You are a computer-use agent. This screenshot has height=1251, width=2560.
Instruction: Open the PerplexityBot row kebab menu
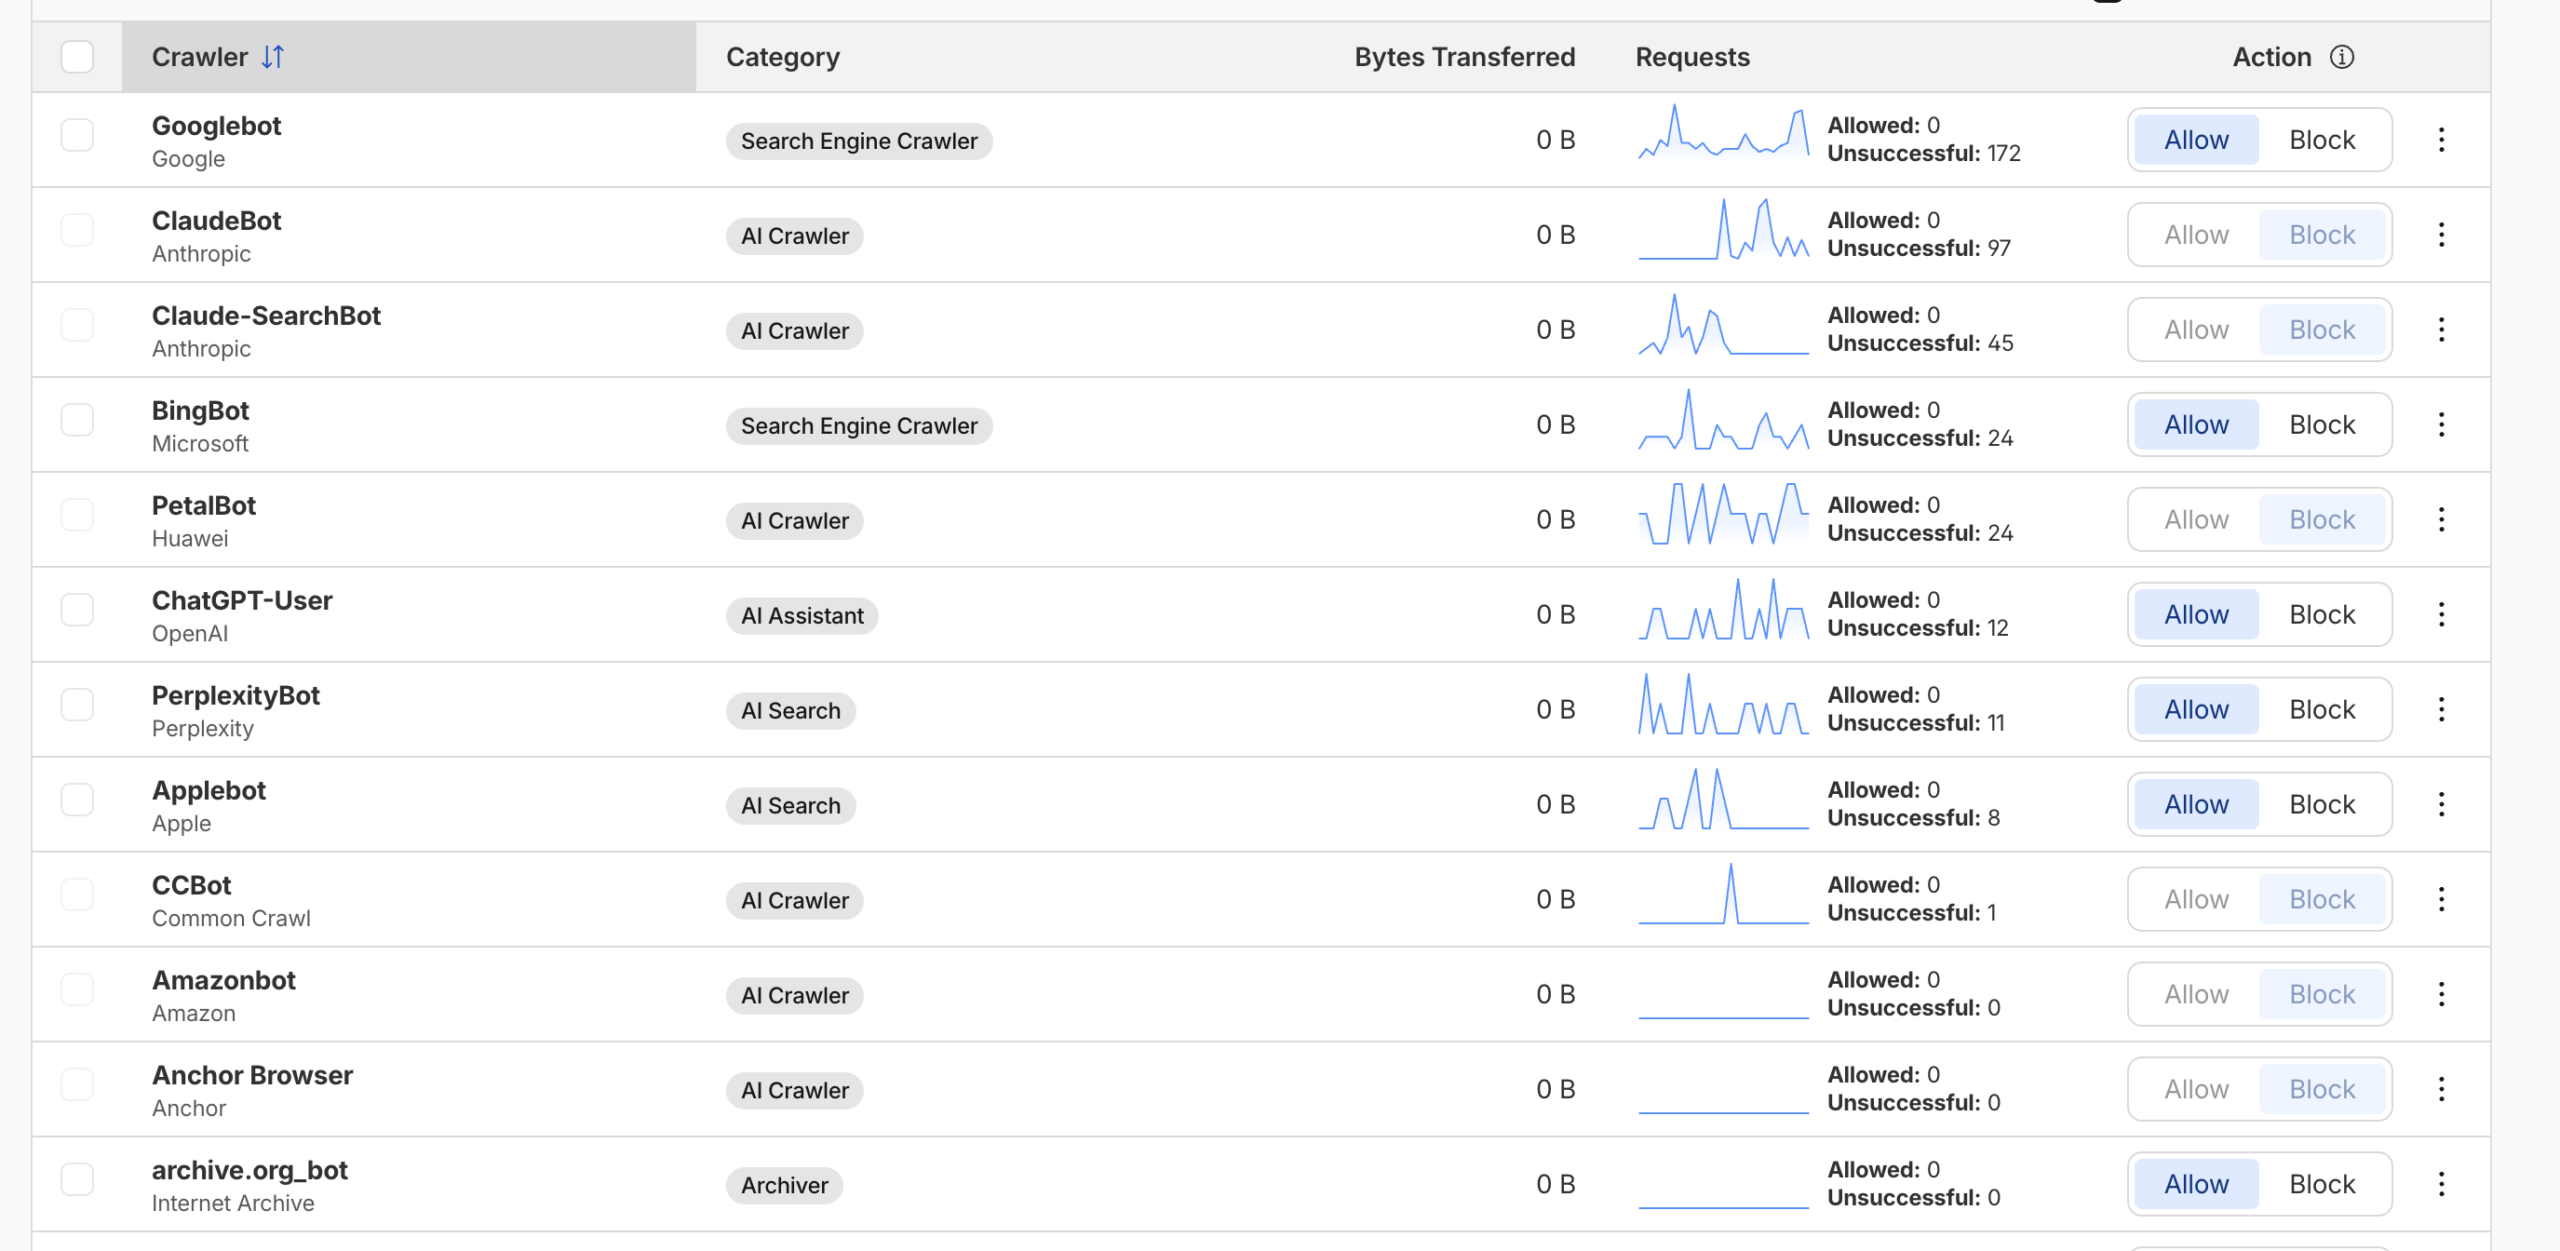point(2441,710)
